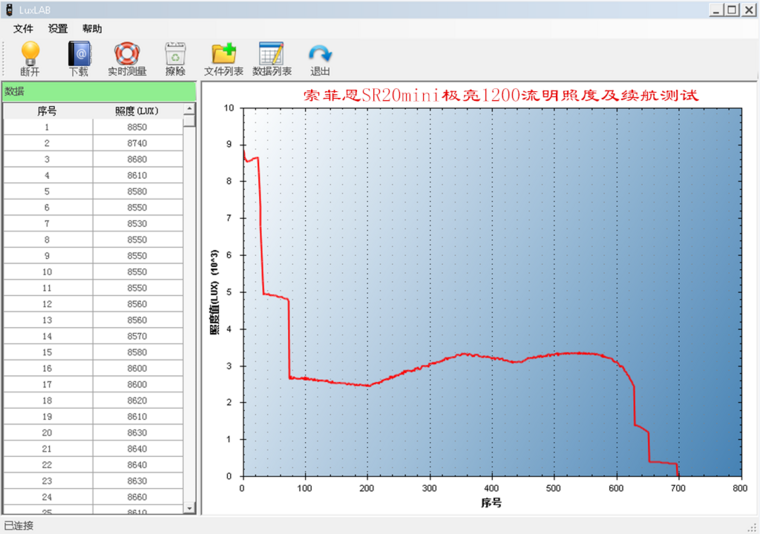Open the 帮助 menu

[x=92, y=29]
